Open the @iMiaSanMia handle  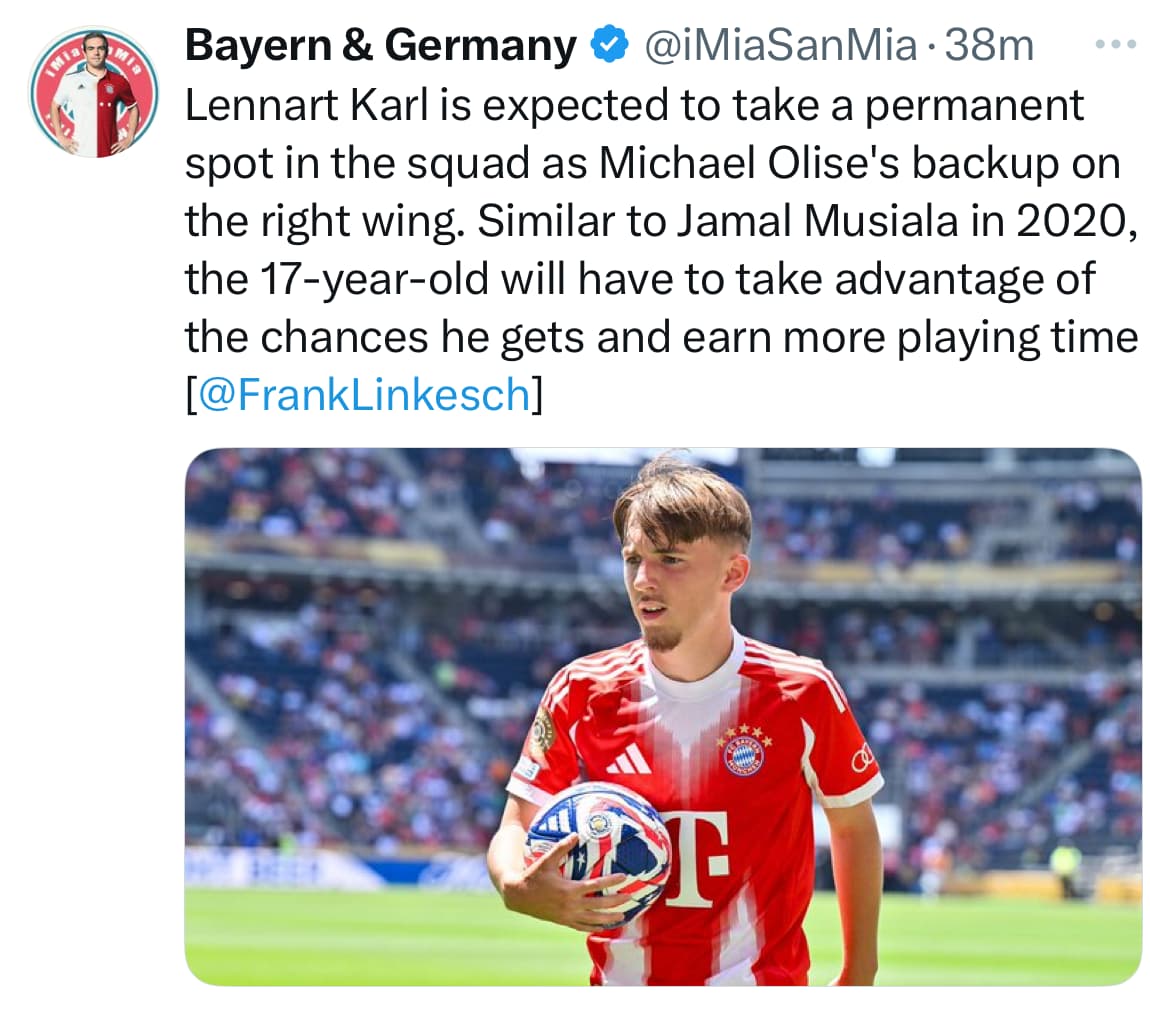point(780,45)
